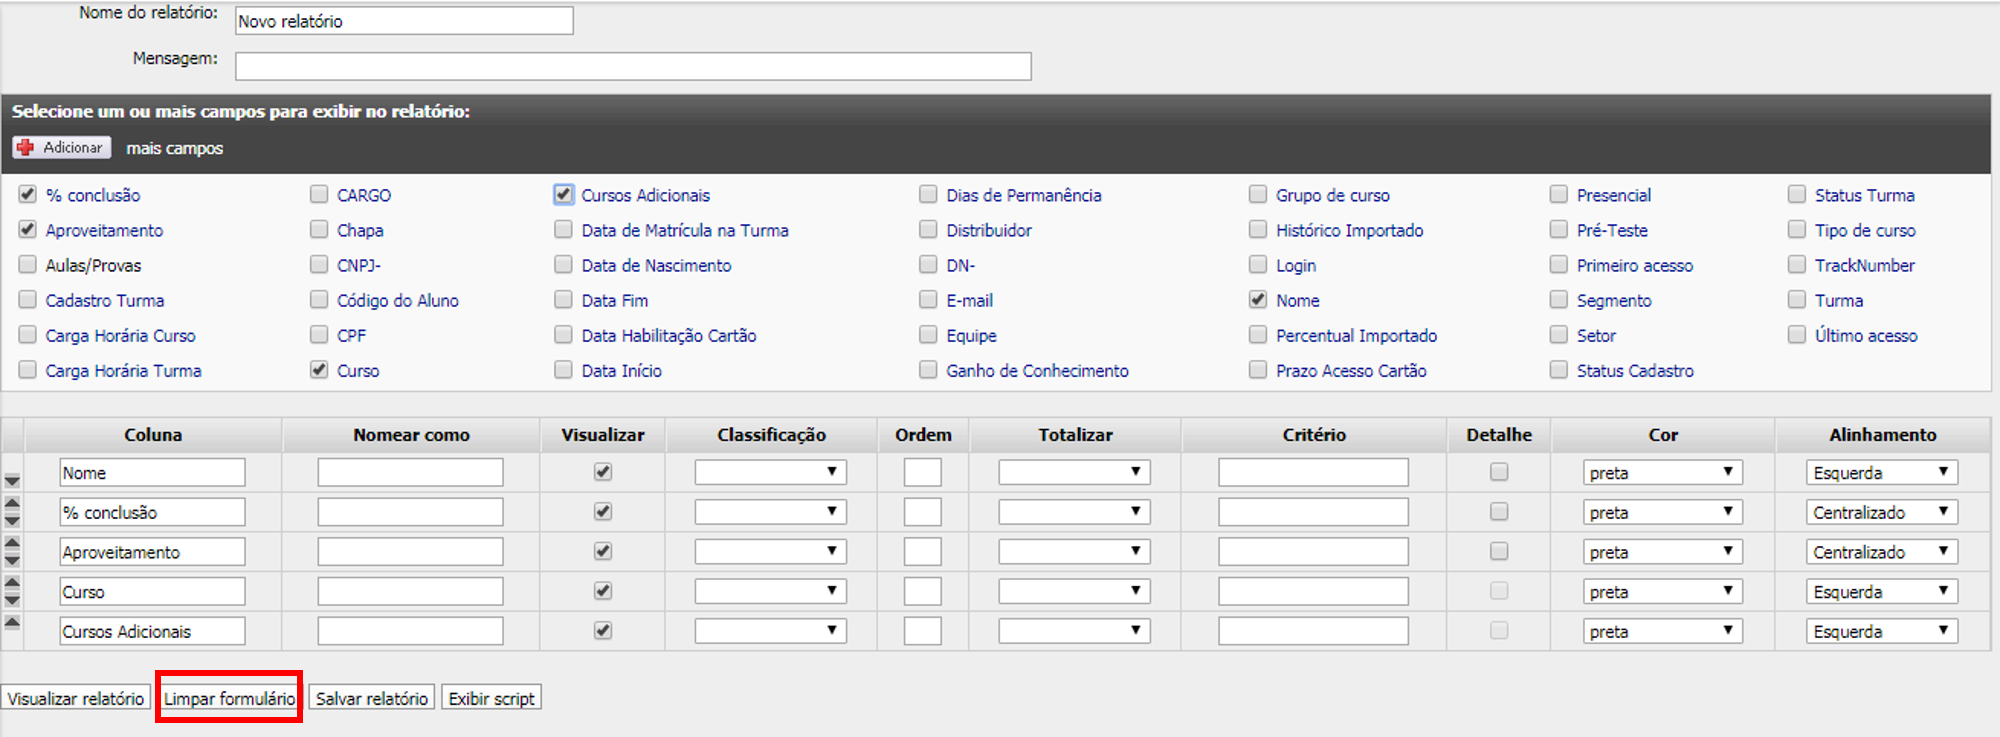Move the % conclusão row up
Image resolution: width=2000 pixels, height=737 pixels.
click(12, 504)
